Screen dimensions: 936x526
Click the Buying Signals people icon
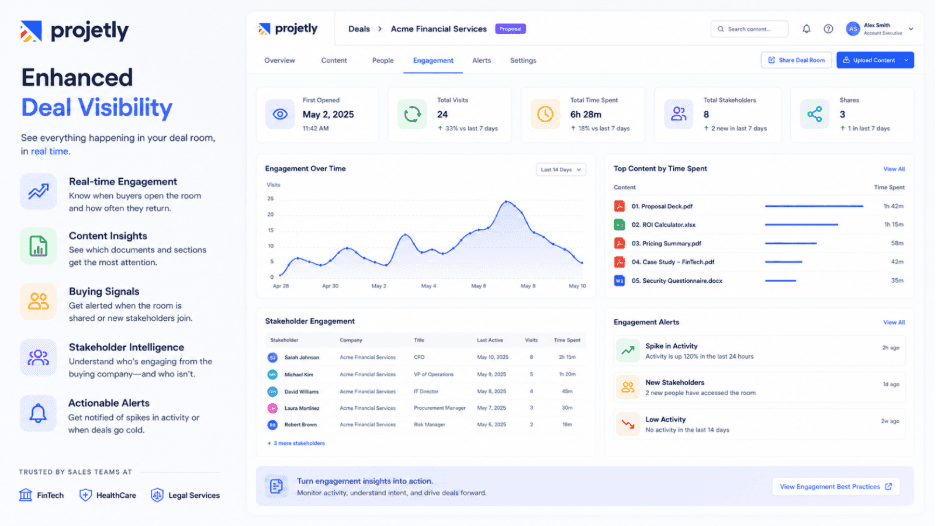[38, 301]
